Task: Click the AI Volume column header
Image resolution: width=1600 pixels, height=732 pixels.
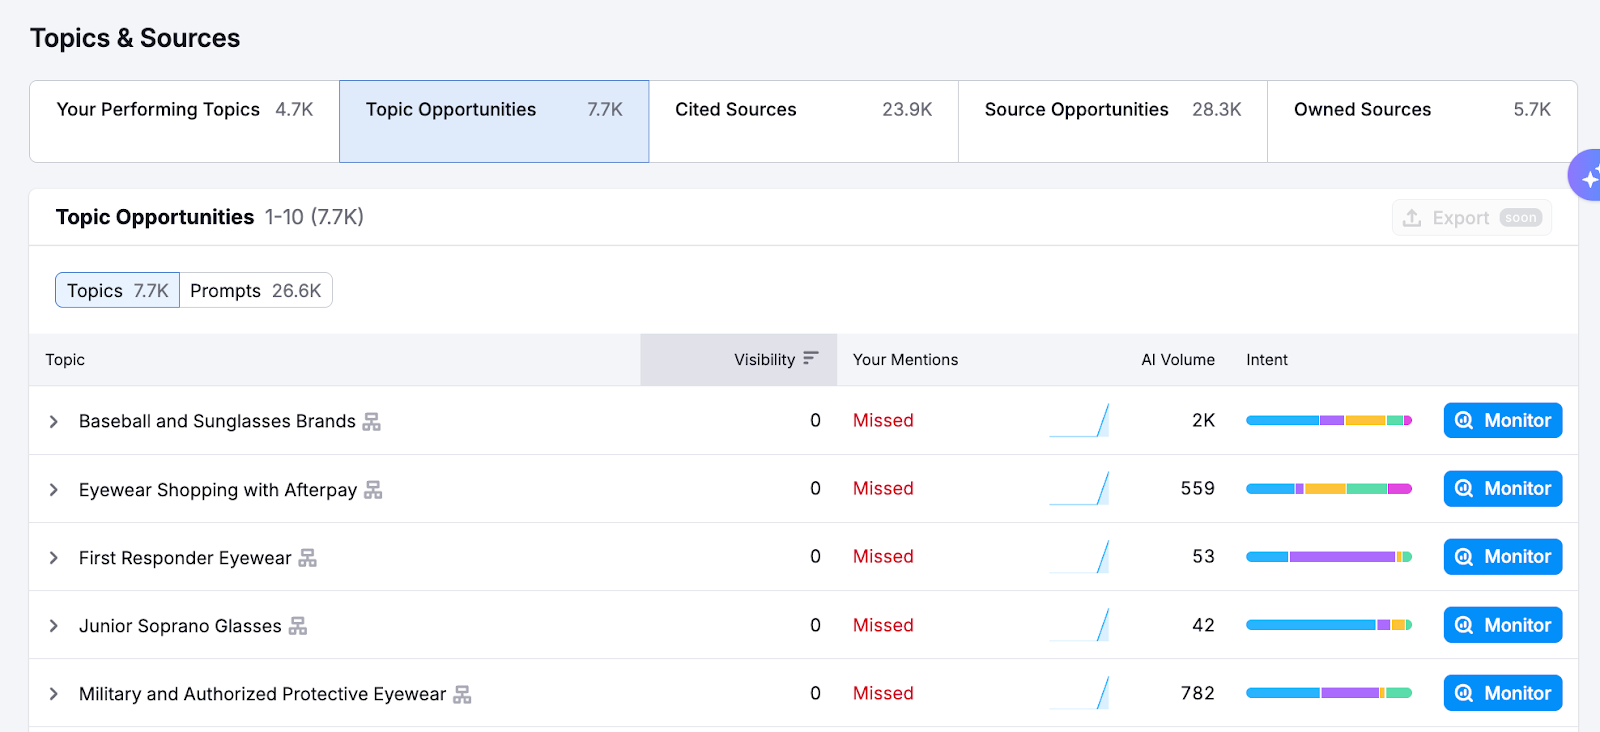Action: (1177, 360)
